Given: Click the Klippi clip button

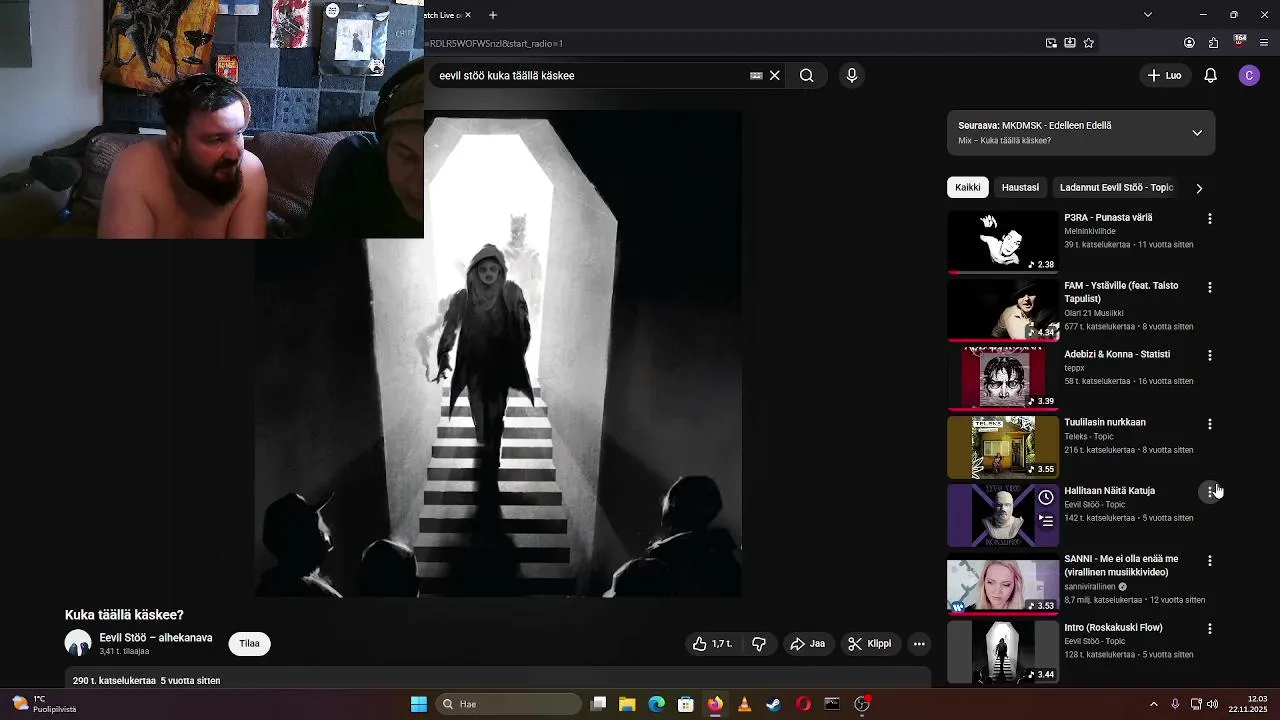Looking at the screenshot, I should pyautogui.click(x=869, y=644).
